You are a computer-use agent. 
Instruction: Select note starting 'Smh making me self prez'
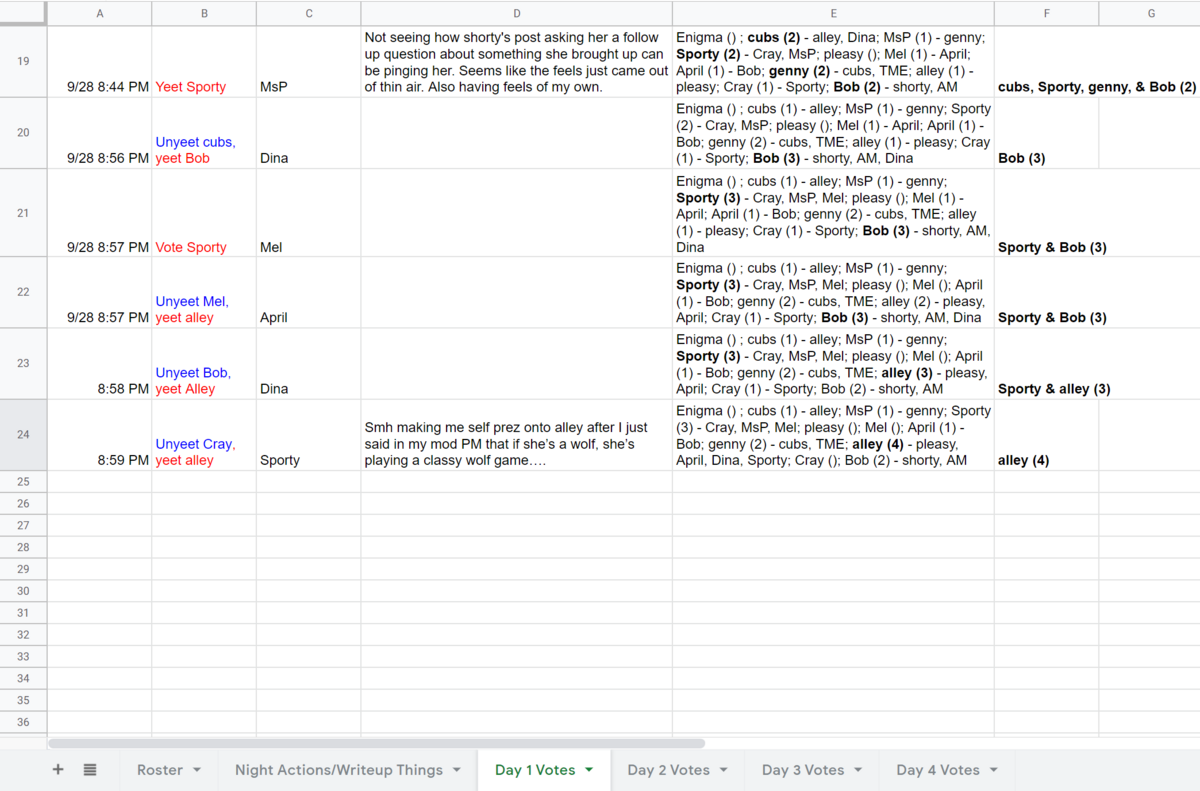click(517, 435)
